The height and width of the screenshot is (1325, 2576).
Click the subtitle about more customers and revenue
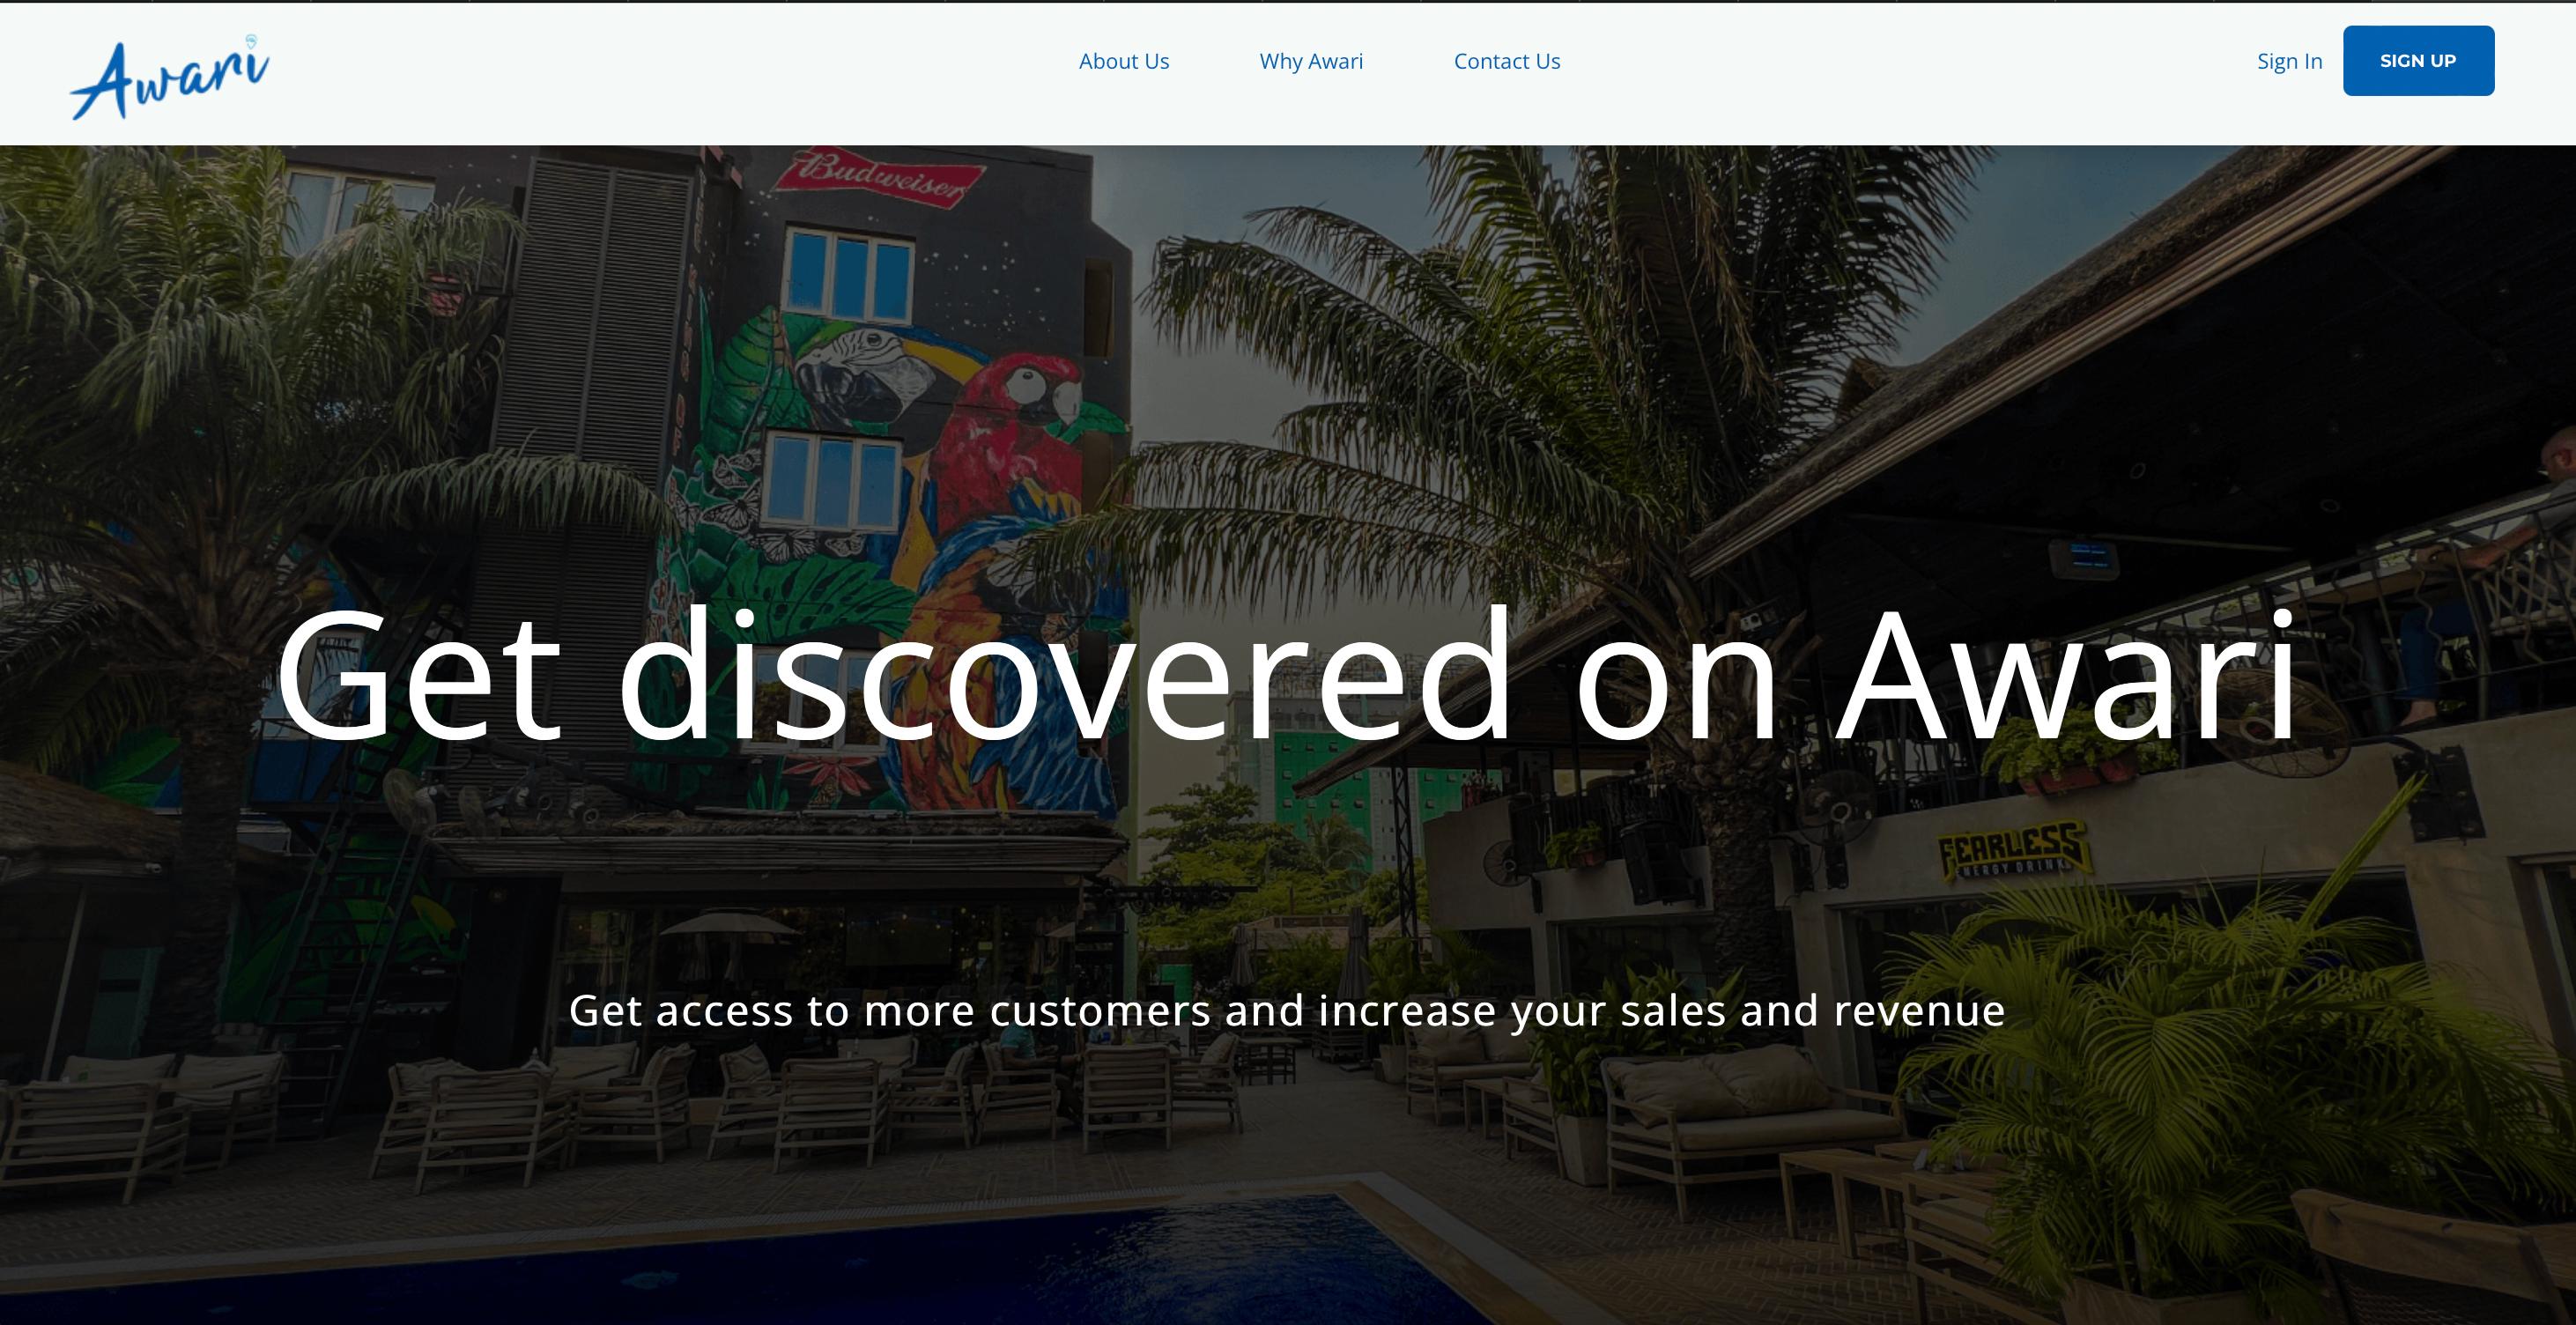coord(1287,1010)
